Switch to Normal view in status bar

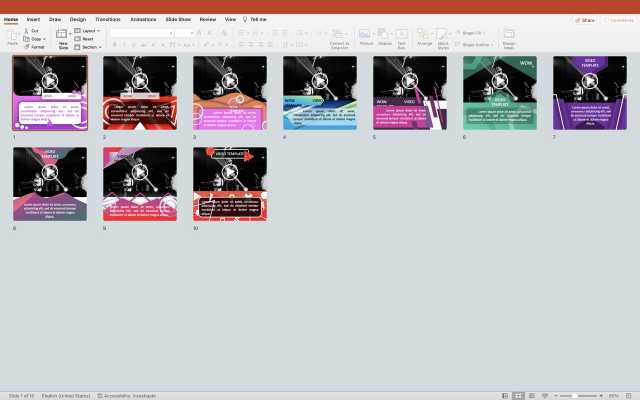coord(505,395)
